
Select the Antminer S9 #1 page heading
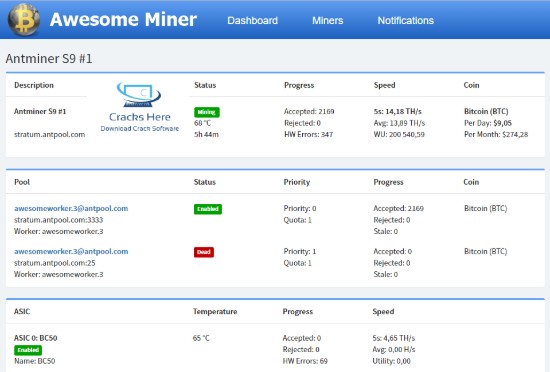(x=49, y=59)
